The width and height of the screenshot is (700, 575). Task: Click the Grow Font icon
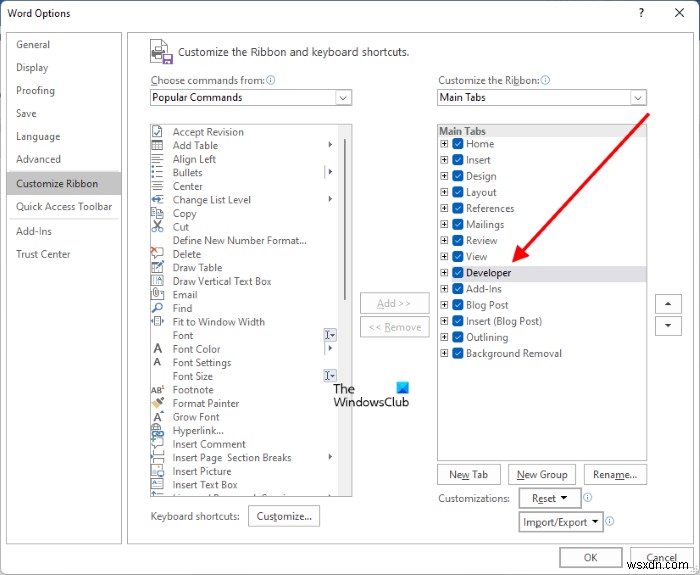(157, 417)
